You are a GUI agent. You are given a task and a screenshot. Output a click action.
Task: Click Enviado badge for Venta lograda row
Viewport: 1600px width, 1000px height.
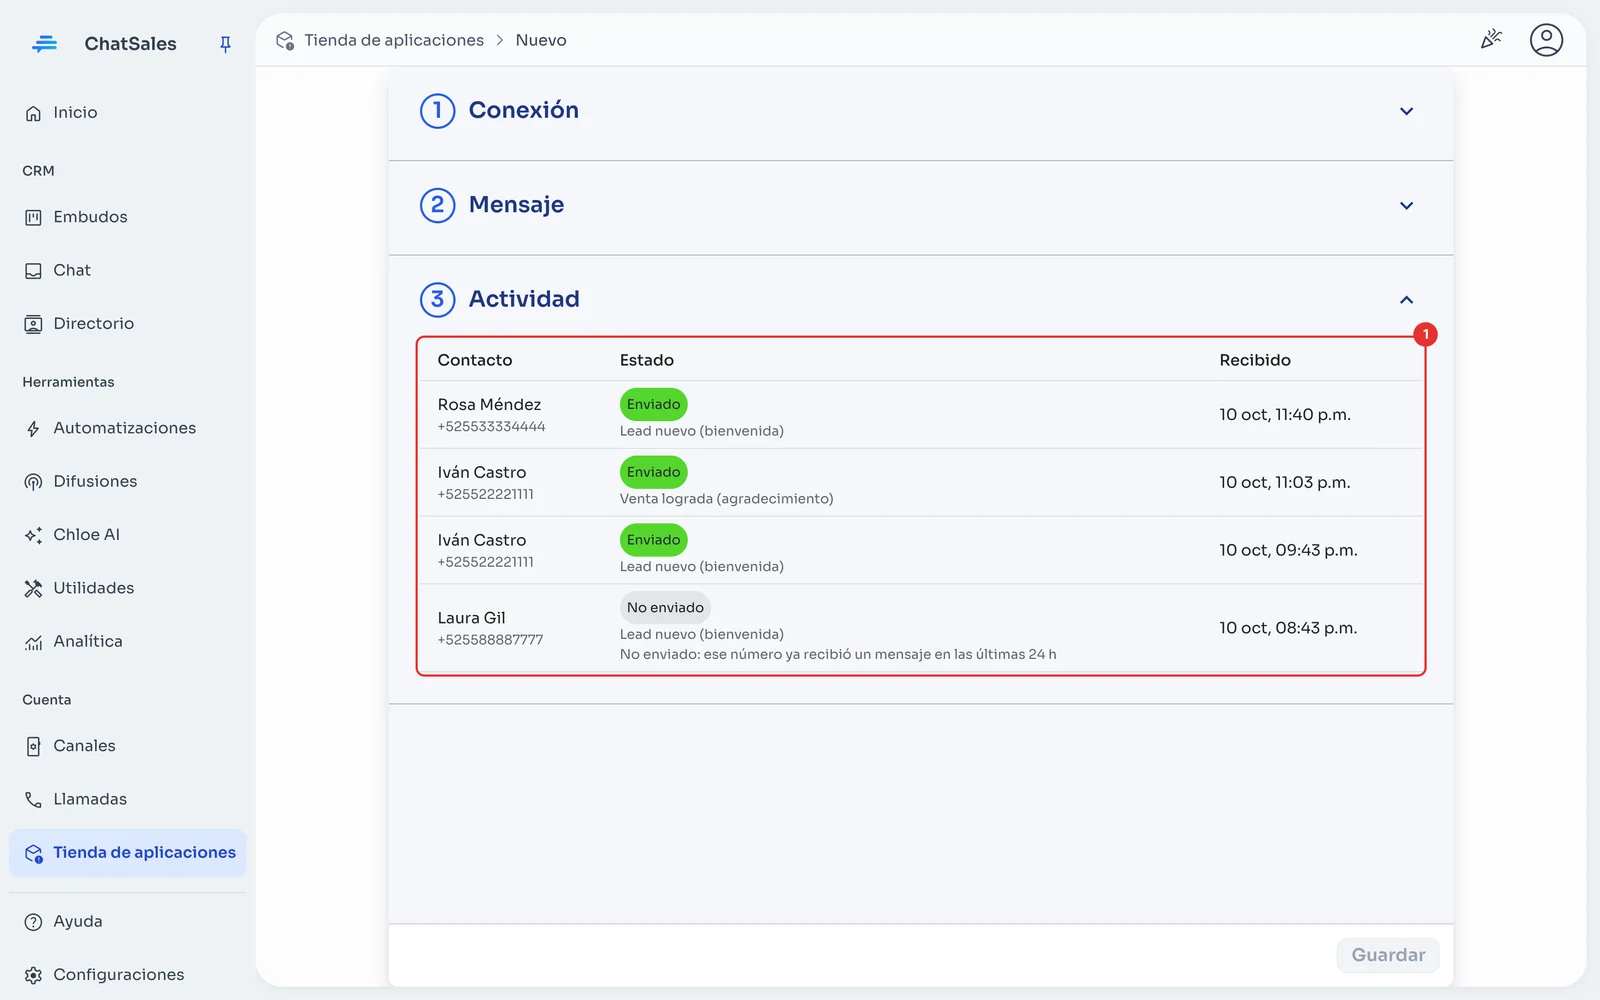(653, 472)
